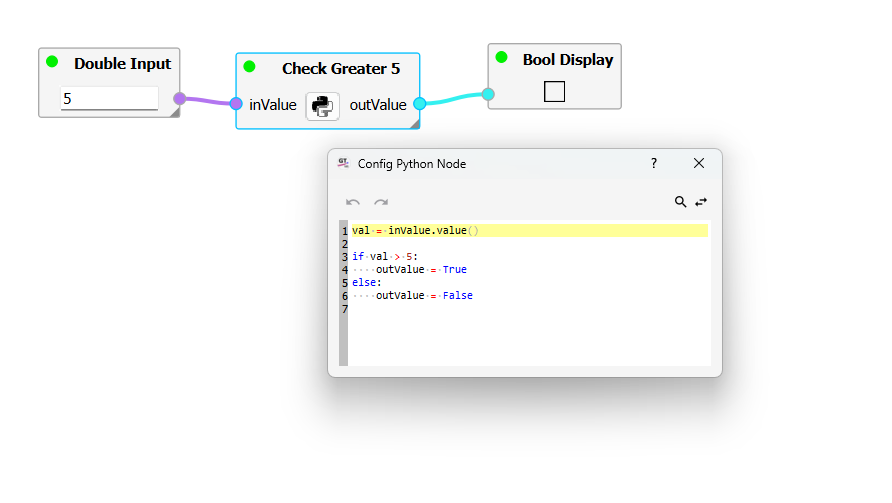
Task: Select the outValue output port
Action: tap(420, 104)
